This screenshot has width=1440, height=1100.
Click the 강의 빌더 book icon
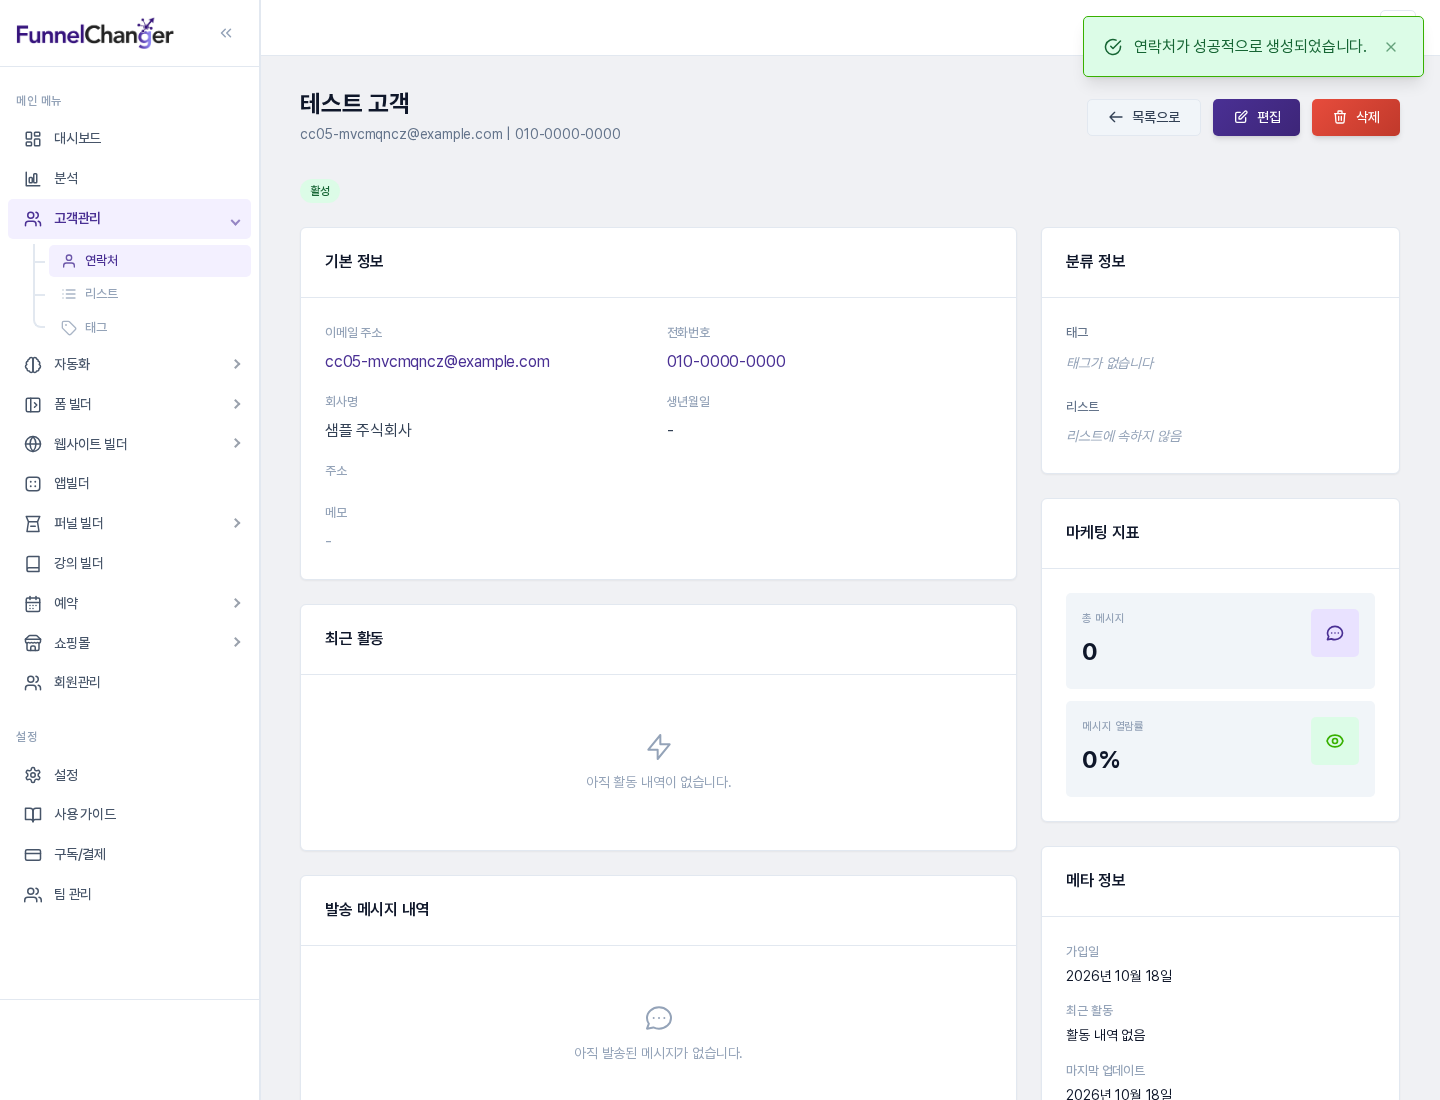[33, 564]
